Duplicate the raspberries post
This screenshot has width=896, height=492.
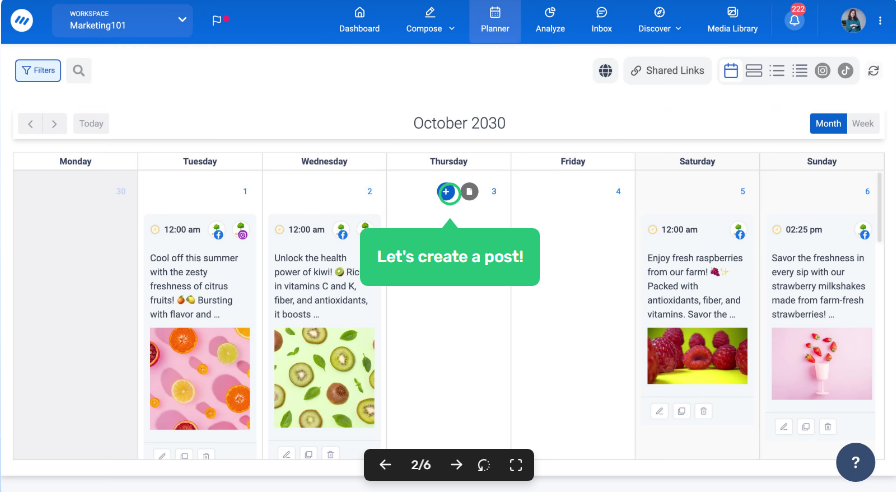click(682, 411)
